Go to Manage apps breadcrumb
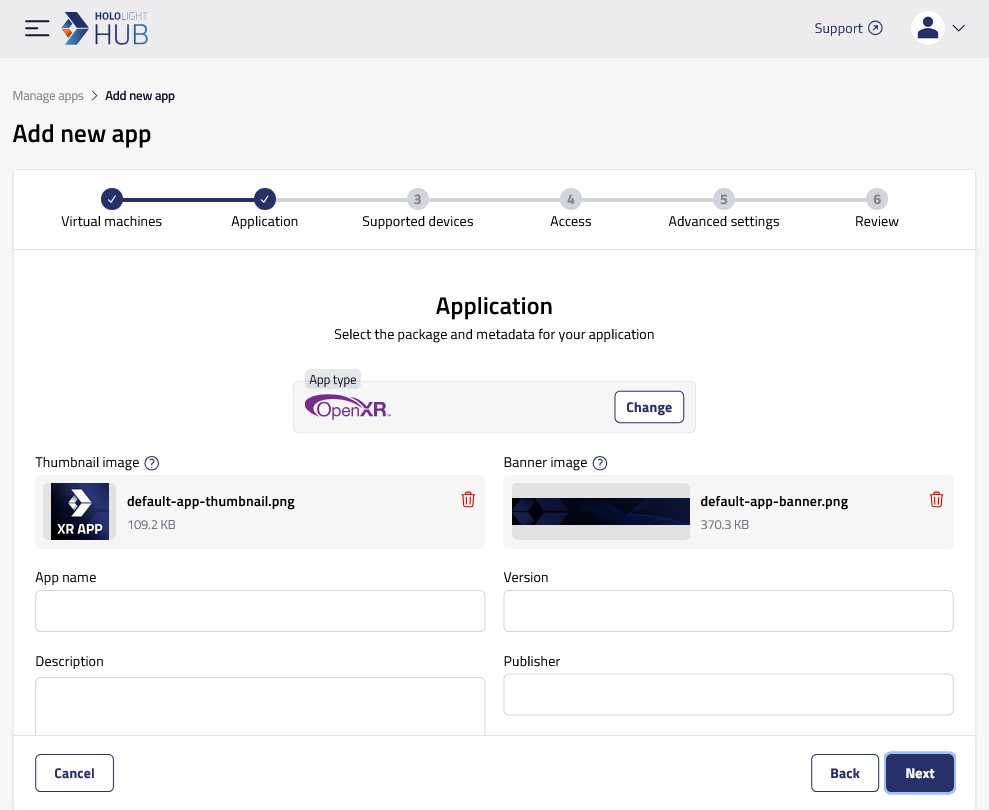The image size is (989, 810). pyautogui.click(x=48, y=96)
